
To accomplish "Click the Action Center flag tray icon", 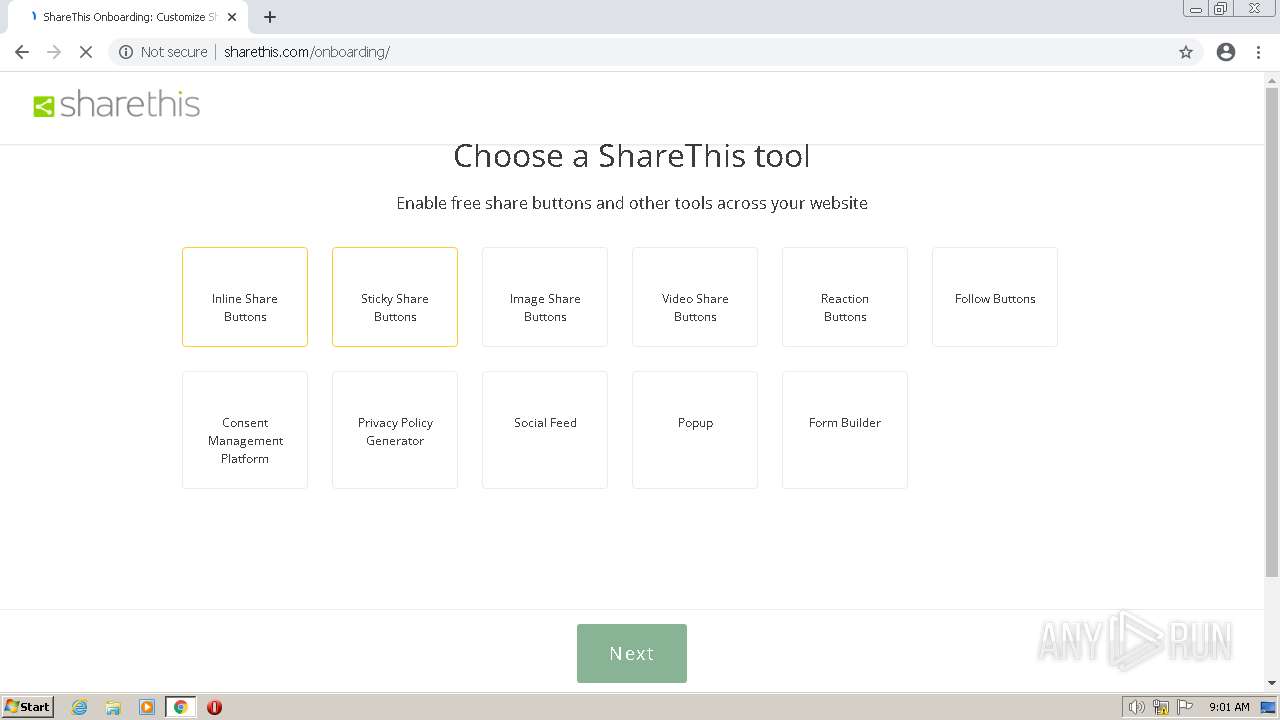I will point(1185,707).
